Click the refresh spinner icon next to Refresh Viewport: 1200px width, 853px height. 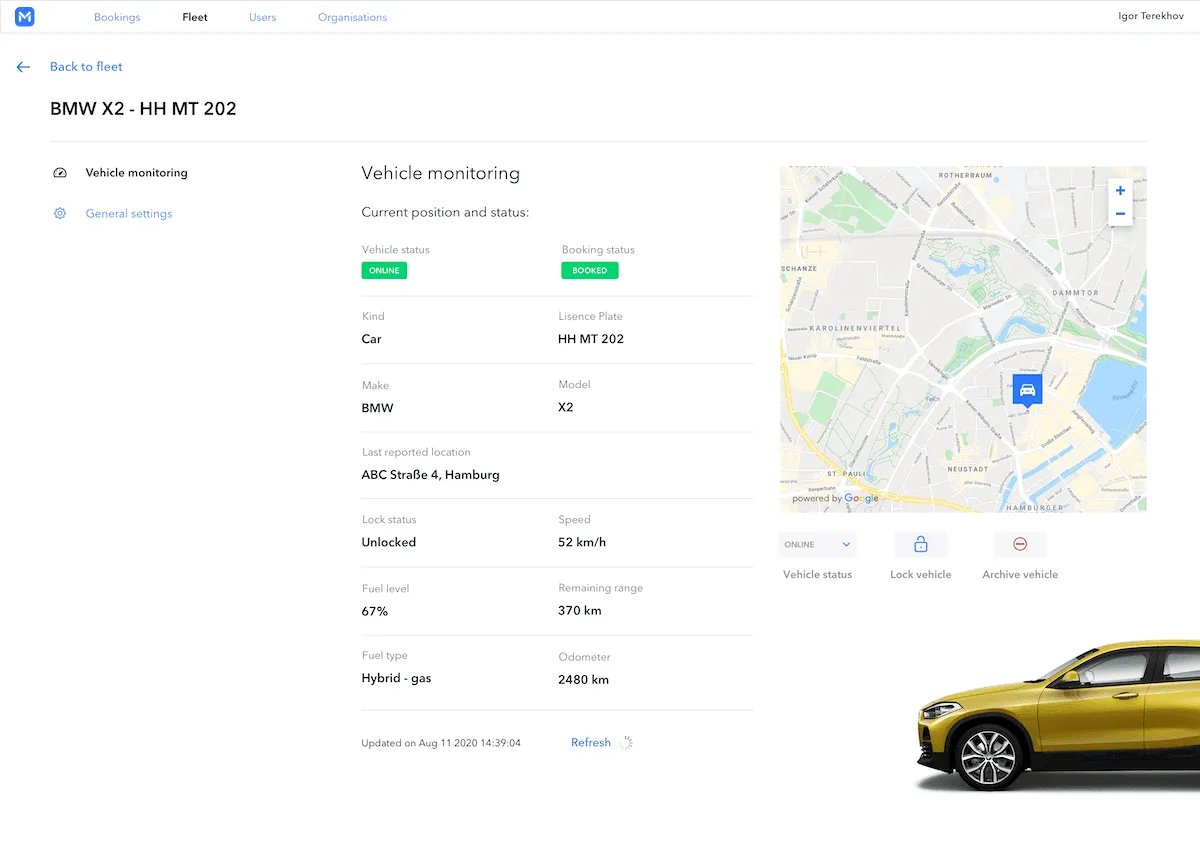[627, 743]
